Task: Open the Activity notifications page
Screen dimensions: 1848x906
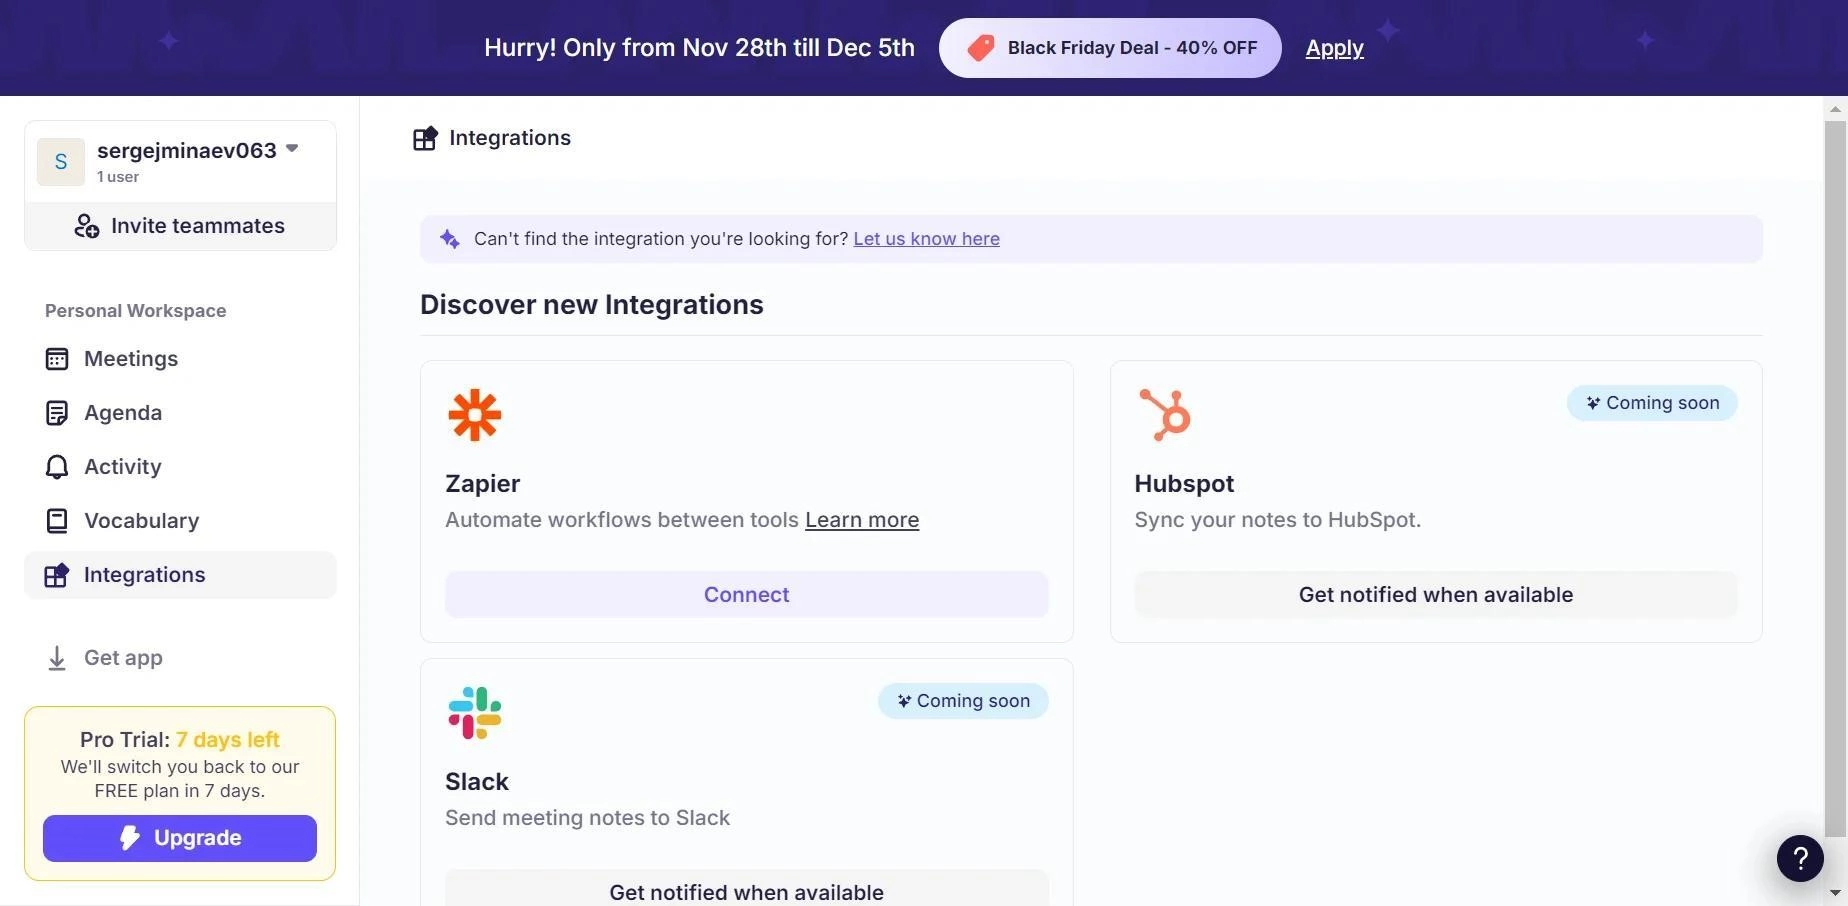Action: click(x=122, y=467)
